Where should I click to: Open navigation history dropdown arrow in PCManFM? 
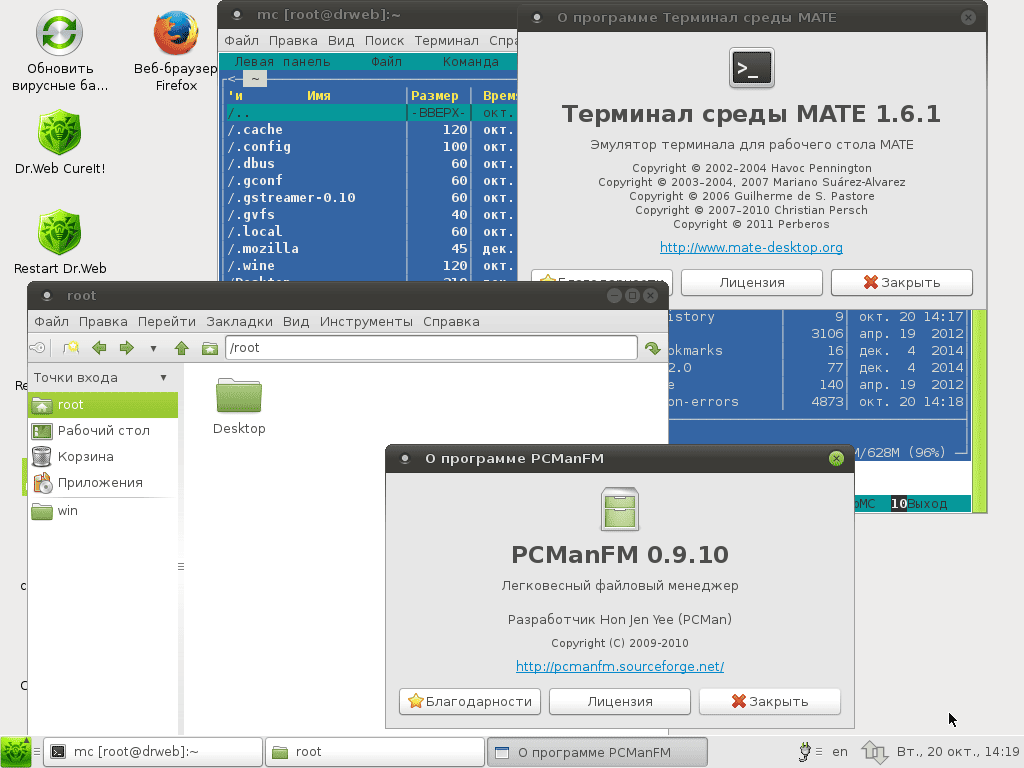(153, 349)
